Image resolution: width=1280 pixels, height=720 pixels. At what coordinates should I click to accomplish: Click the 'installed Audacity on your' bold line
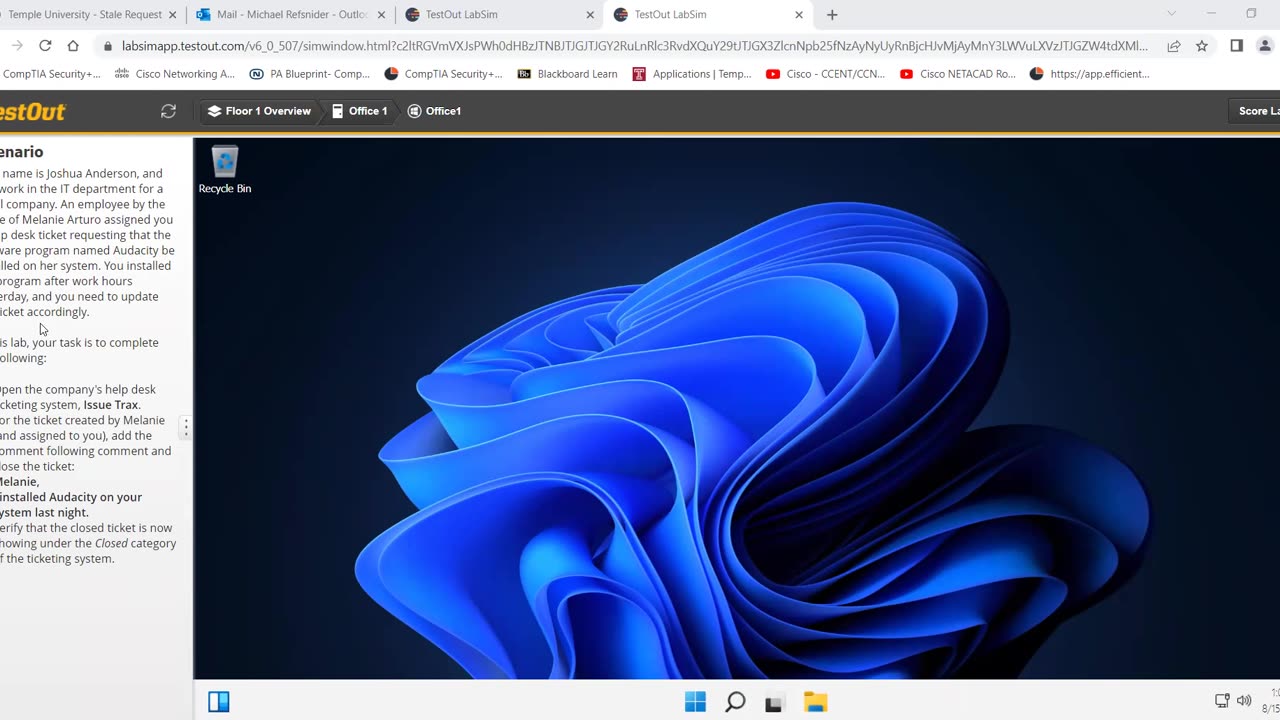(71, 497)
